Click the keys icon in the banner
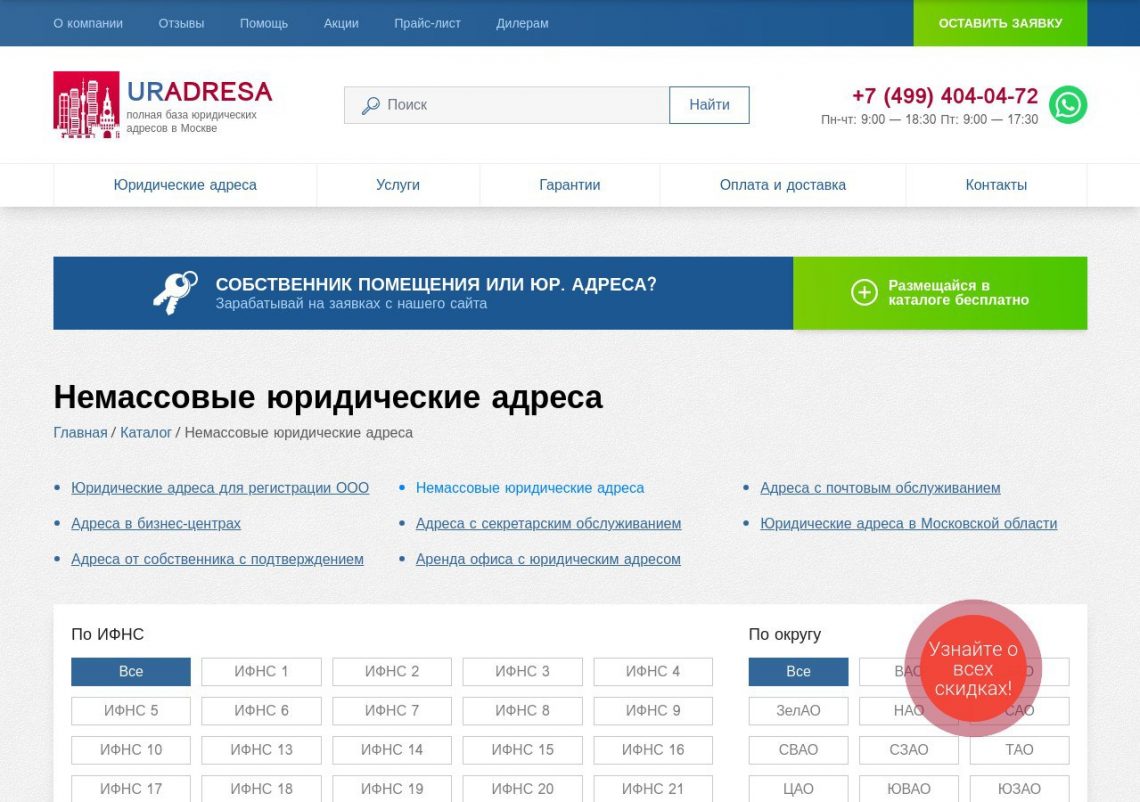 175,293
